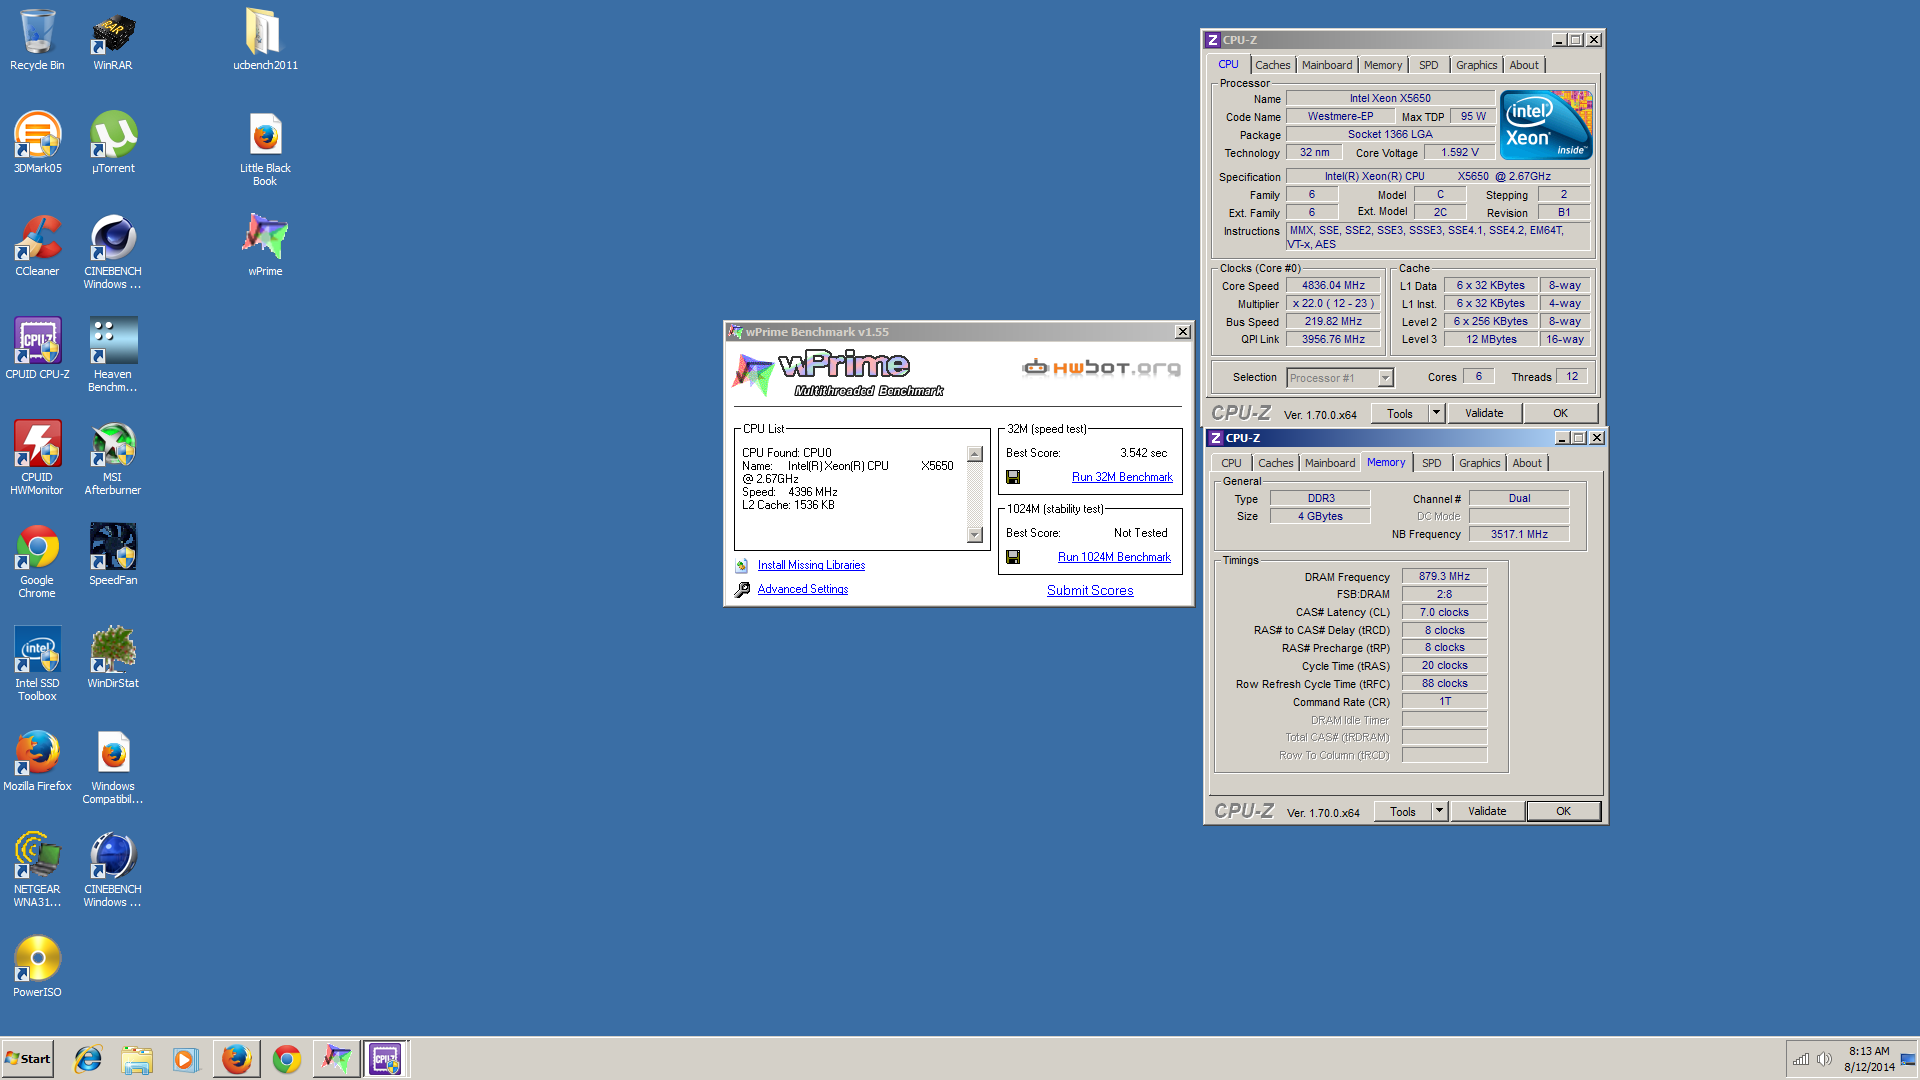1920x1080 pixels.
Task: Click Run 1024M Benchmark link
Action: pos(1114,557)
